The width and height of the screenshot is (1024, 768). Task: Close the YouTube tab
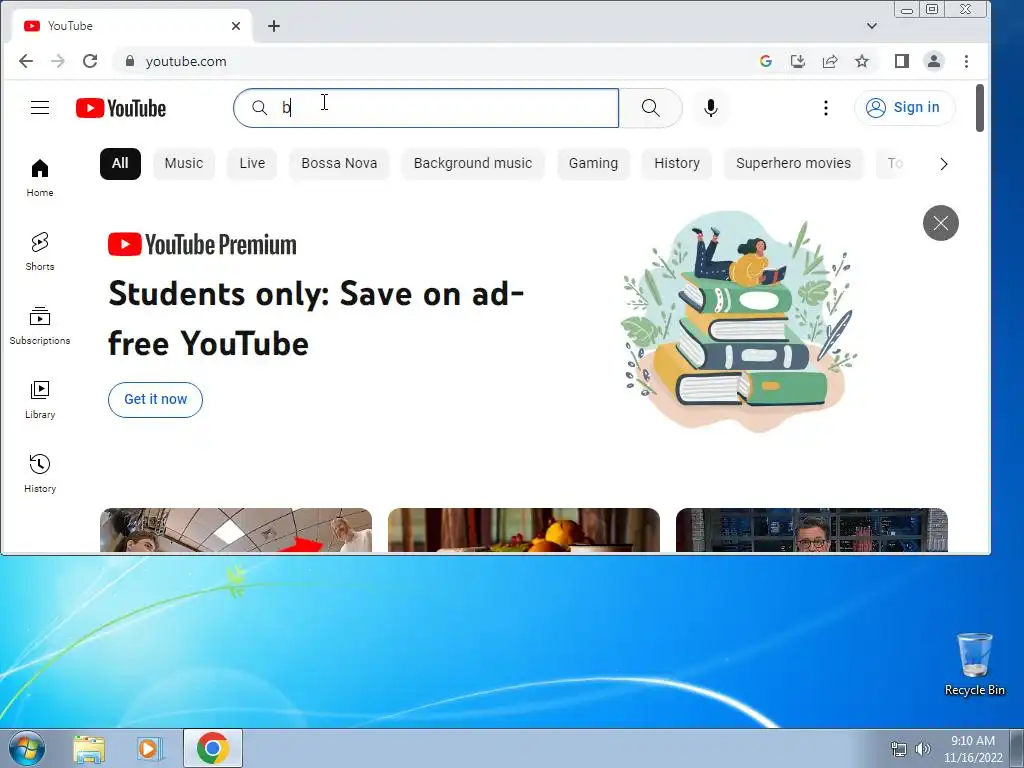click(236, 26)
